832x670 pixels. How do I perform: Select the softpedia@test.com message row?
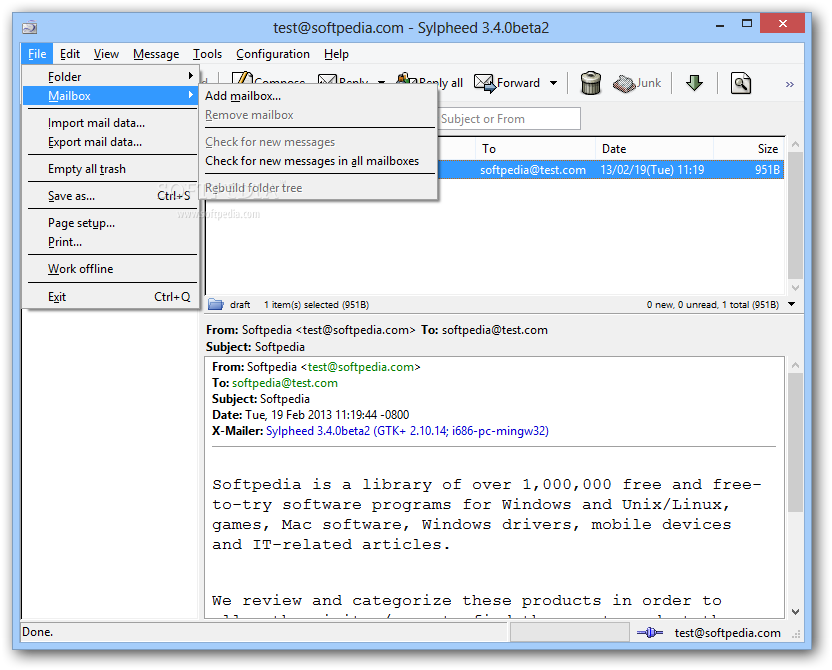point(611,170)
